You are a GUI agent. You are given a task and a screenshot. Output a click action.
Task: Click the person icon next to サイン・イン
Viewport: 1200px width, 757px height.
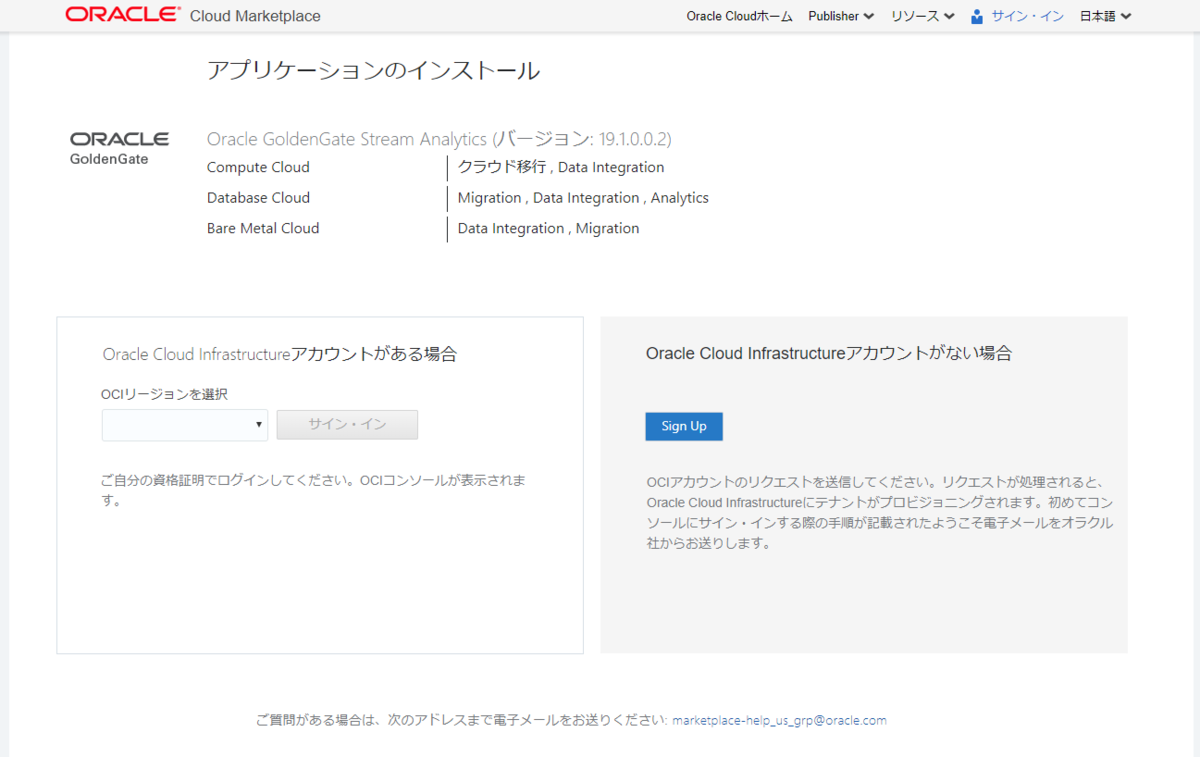975,15
